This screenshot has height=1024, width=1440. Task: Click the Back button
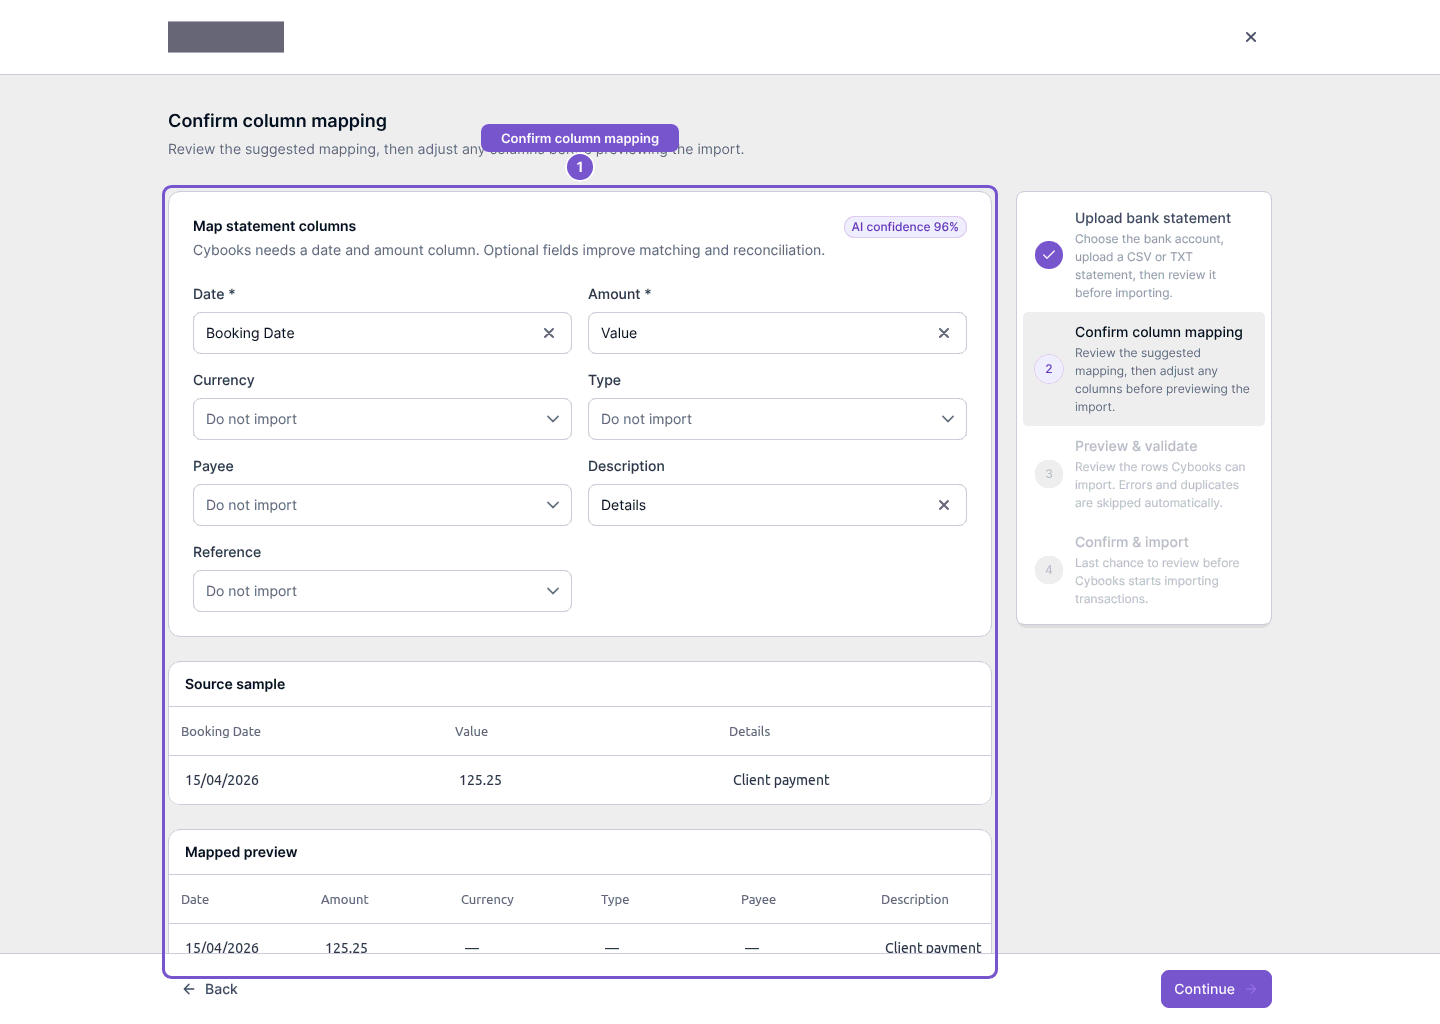pos(210,989)
